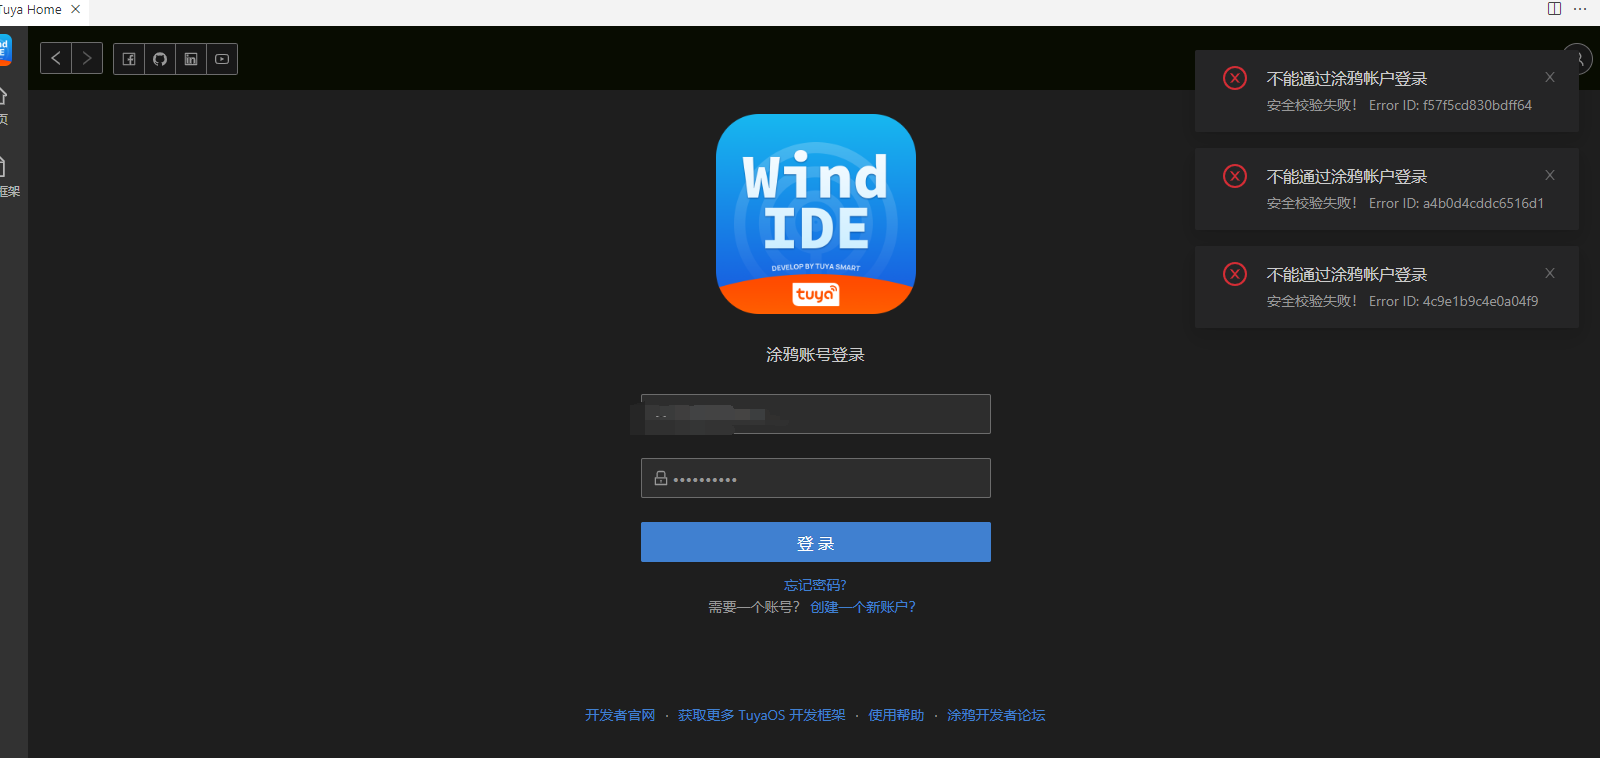Click the lock icon in password field
This screenshot has width=1600, height=758.
pos(661,478)
